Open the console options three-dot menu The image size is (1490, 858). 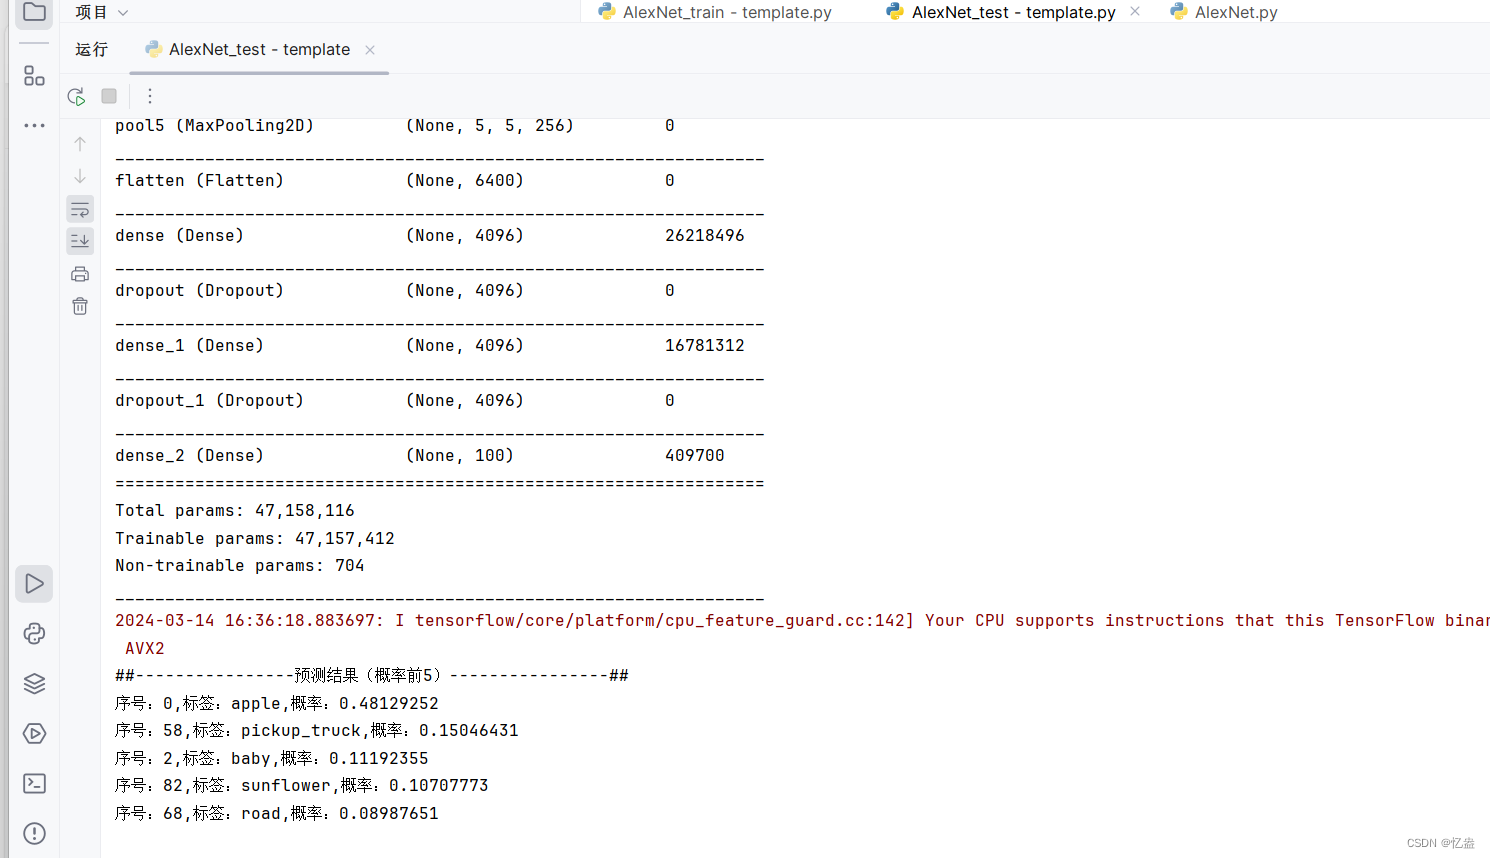[149, 96]
